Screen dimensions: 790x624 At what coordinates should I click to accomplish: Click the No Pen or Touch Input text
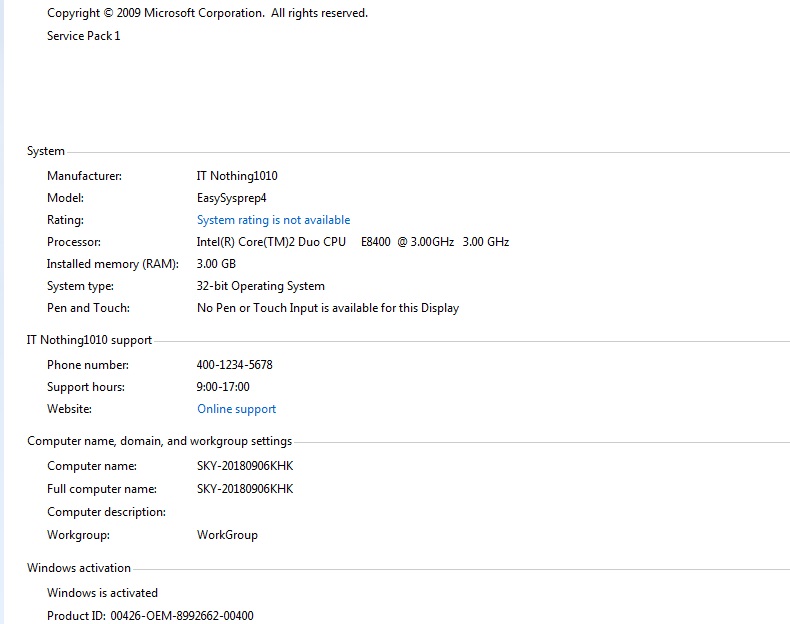(x=327, y=308)
